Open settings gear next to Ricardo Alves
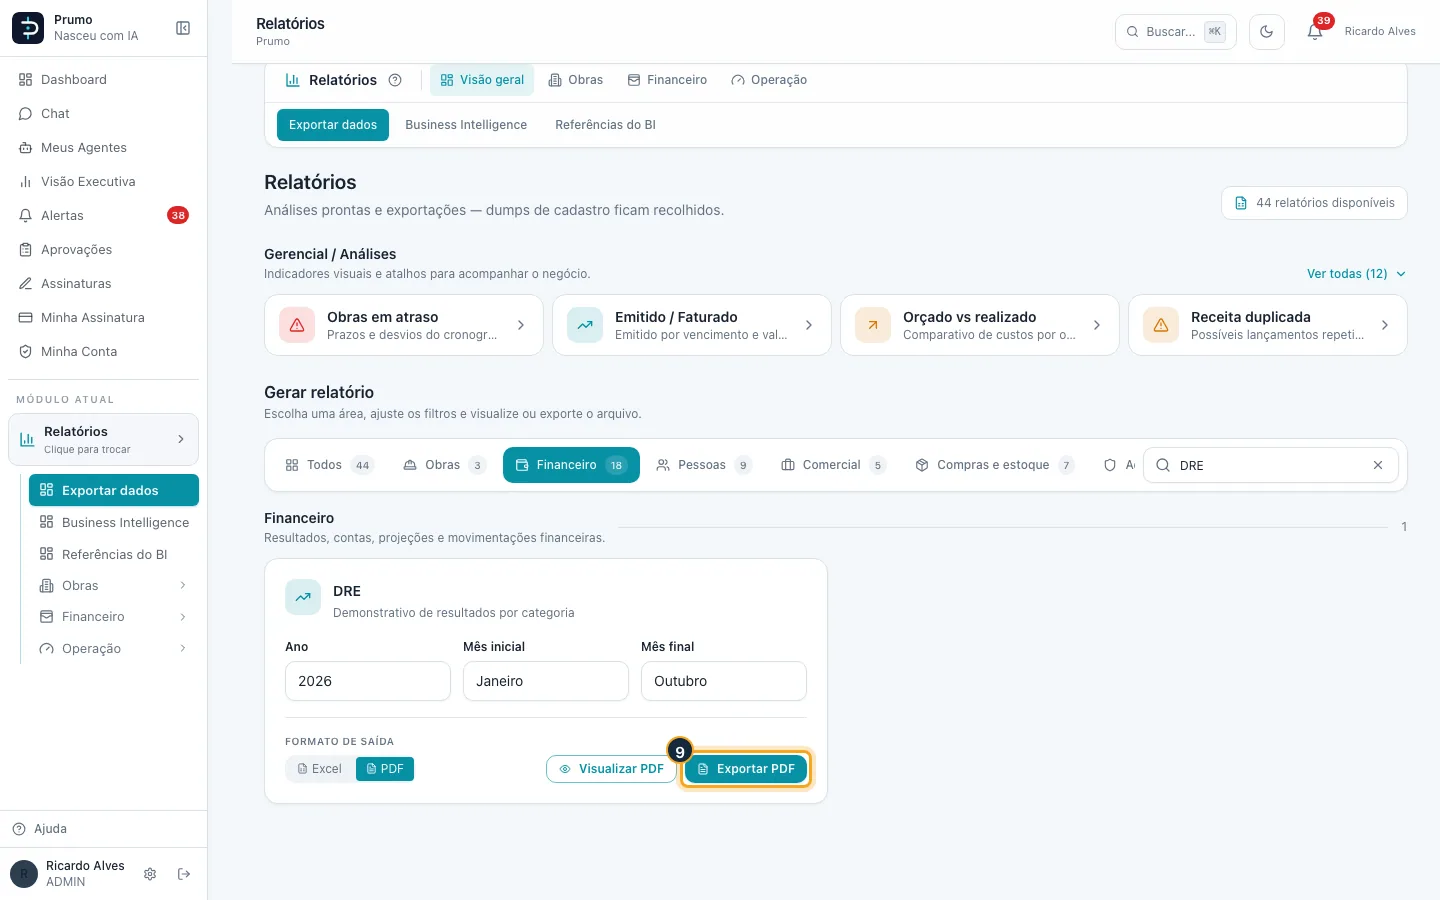This screenshot has width=1440, height=900. [x=150, y=874]
